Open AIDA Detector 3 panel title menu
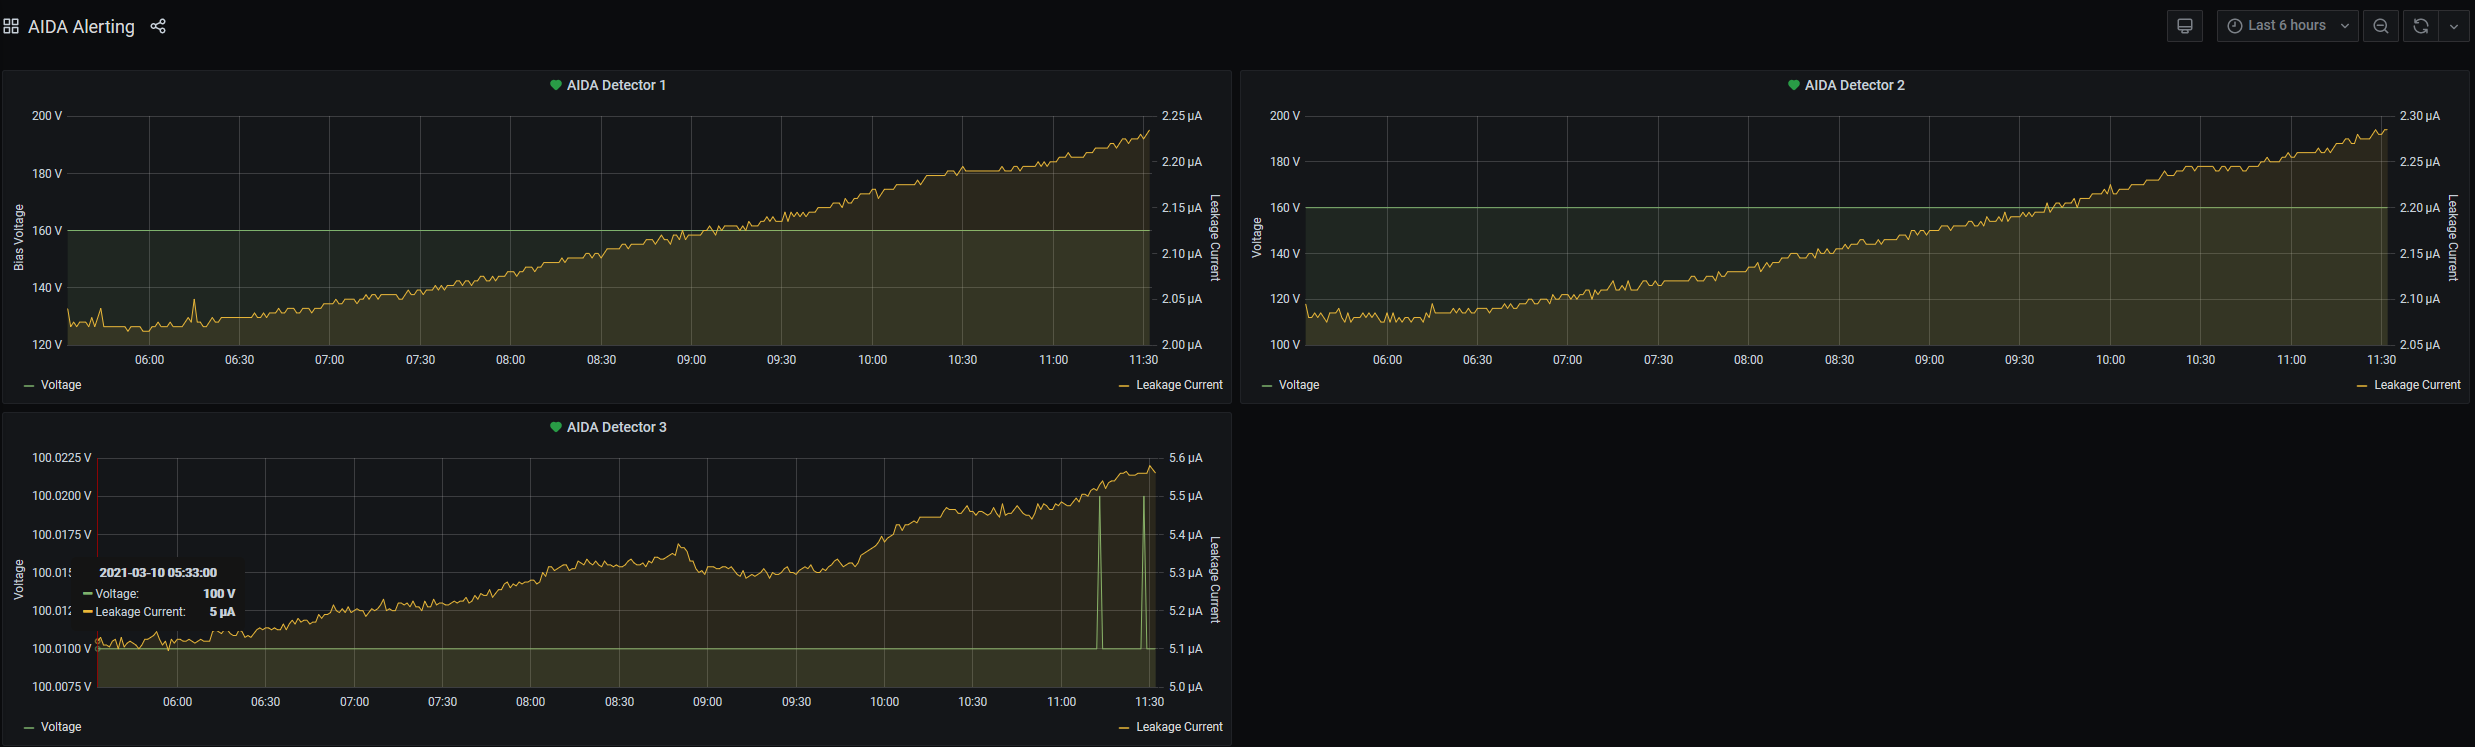This screenshot has width=2475, height=747. point(616,427)
